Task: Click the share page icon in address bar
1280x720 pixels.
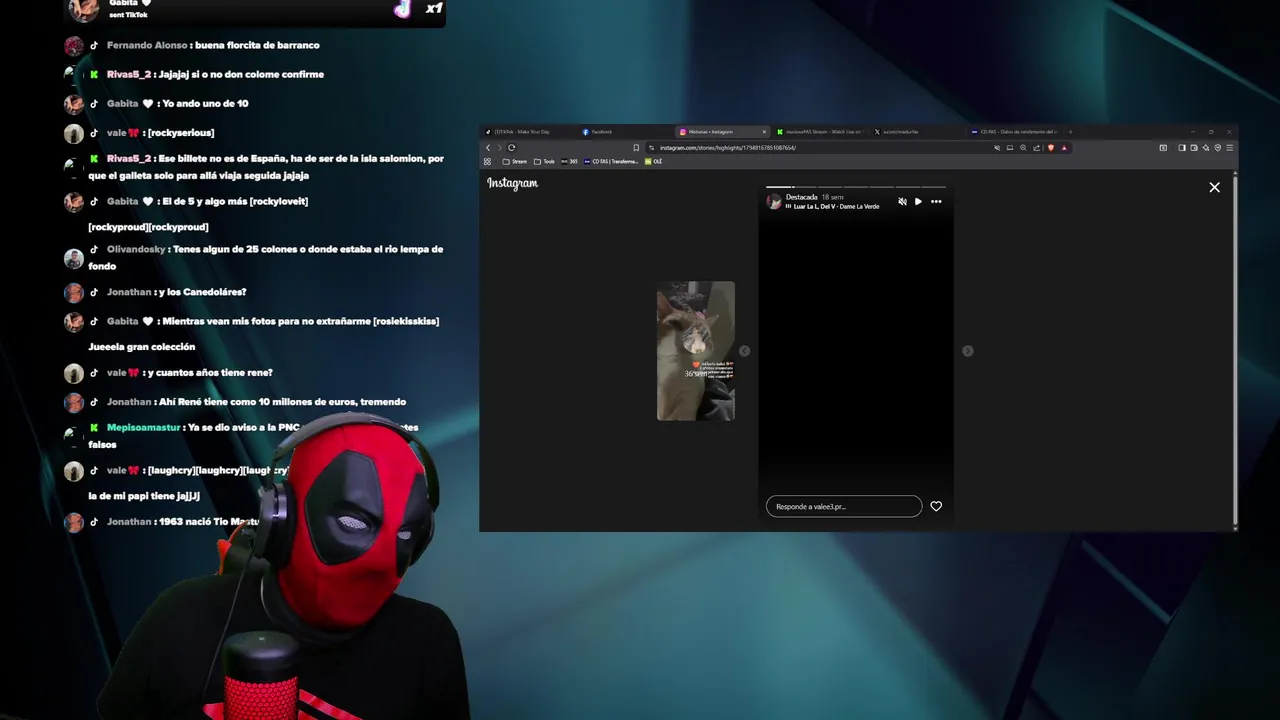Action: point(1036,148)
